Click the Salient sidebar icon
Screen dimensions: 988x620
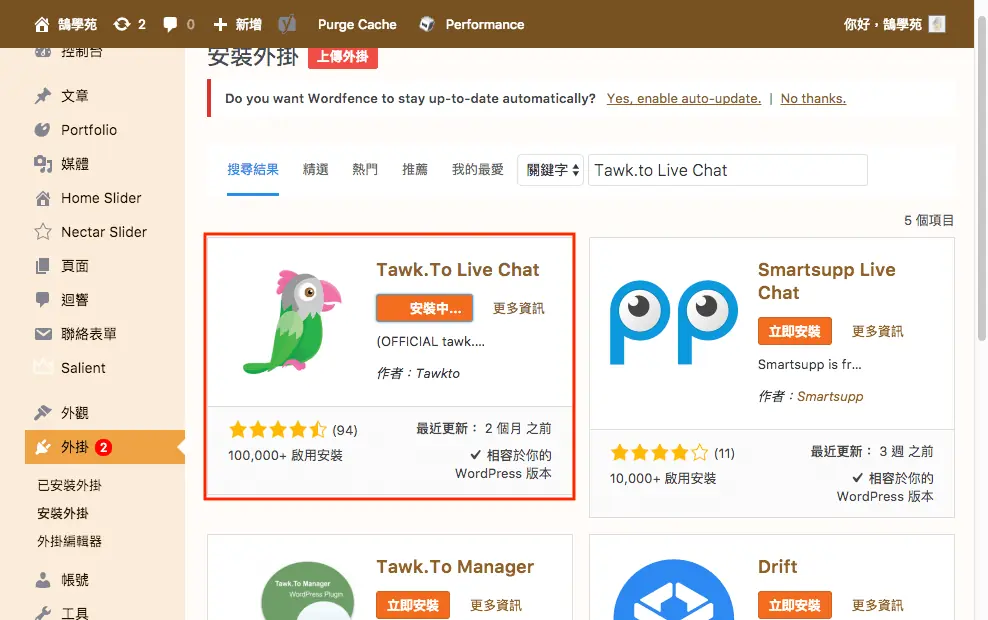pos(43,367)
